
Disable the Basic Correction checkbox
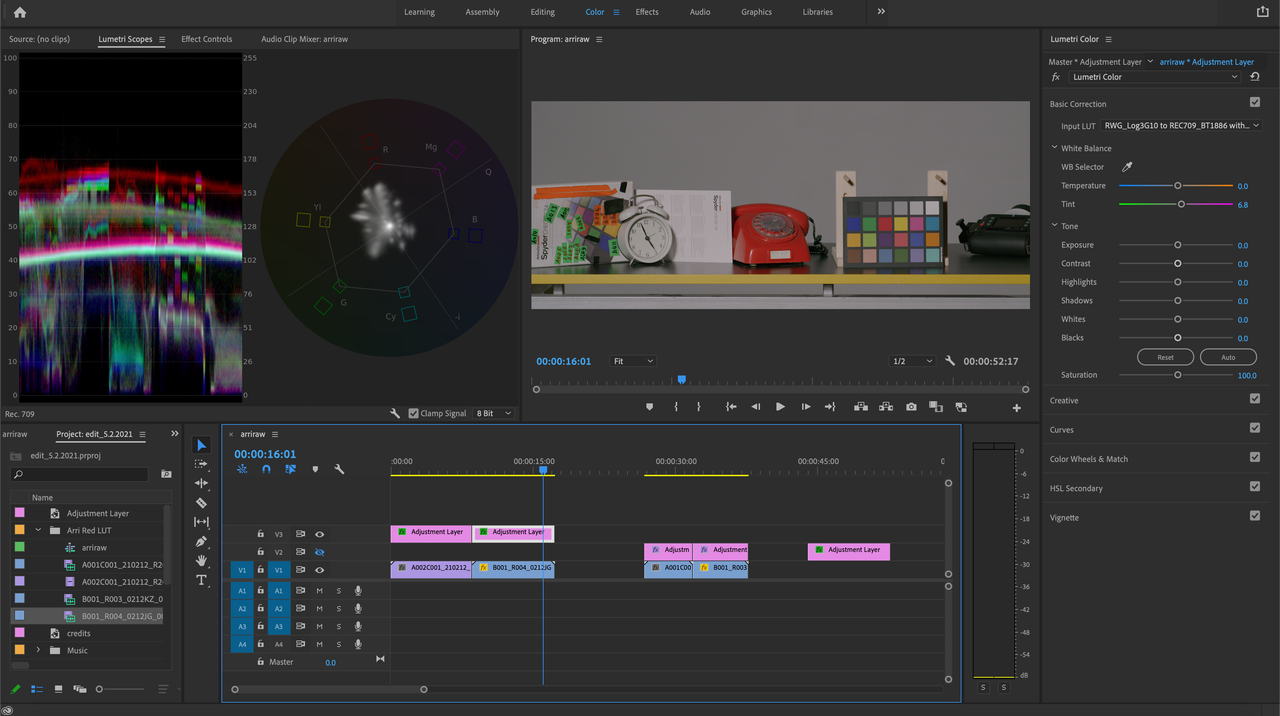(1255, 102)
